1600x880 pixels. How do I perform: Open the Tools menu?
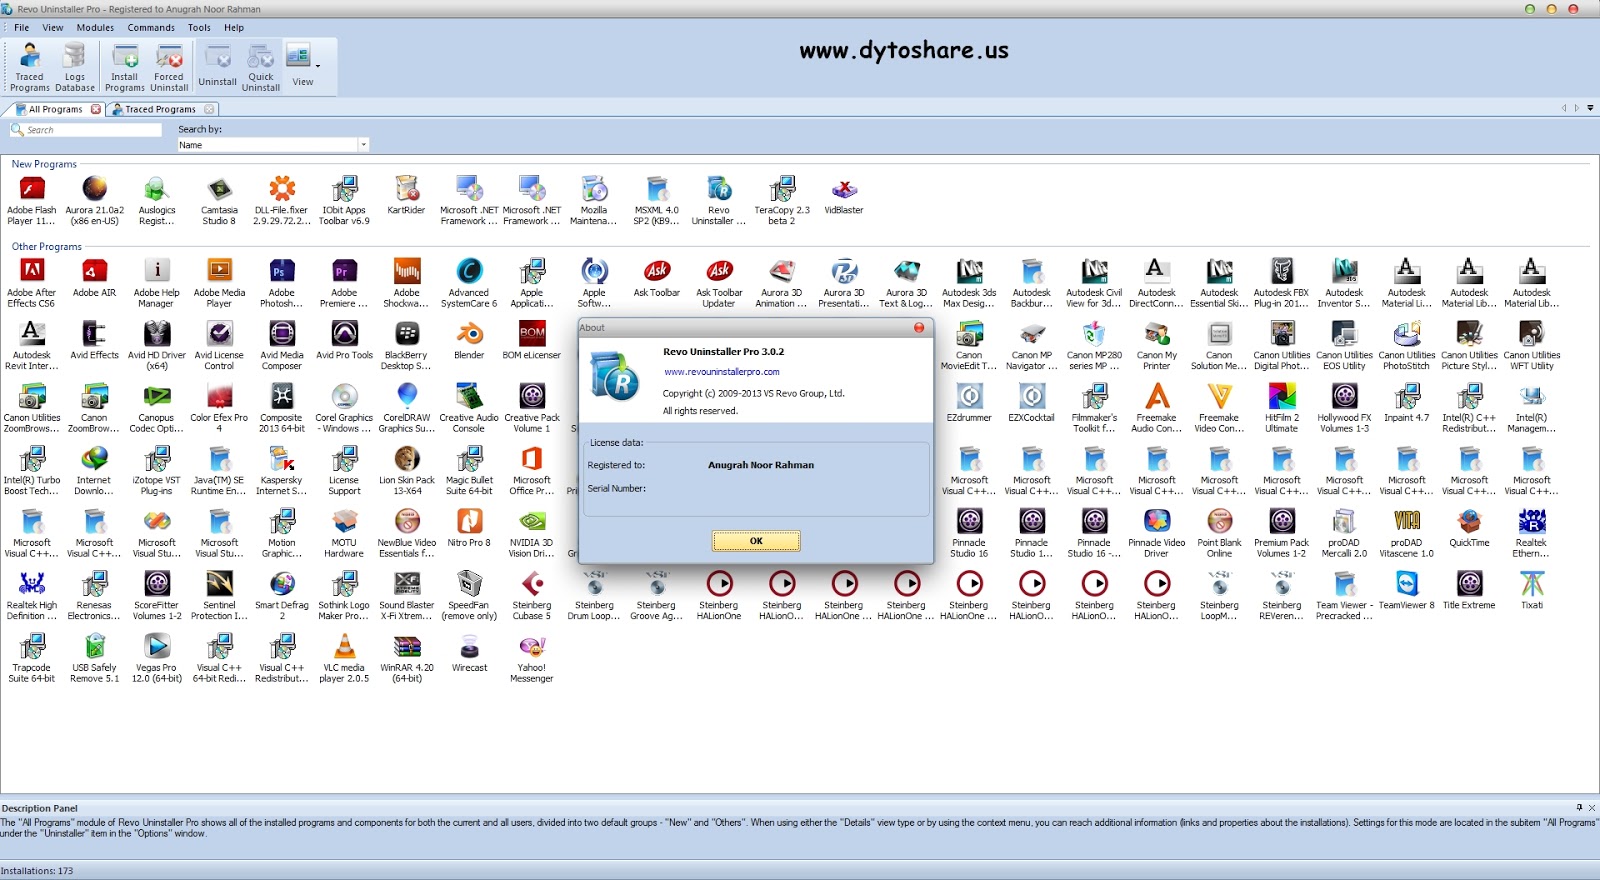click(199, 28)
